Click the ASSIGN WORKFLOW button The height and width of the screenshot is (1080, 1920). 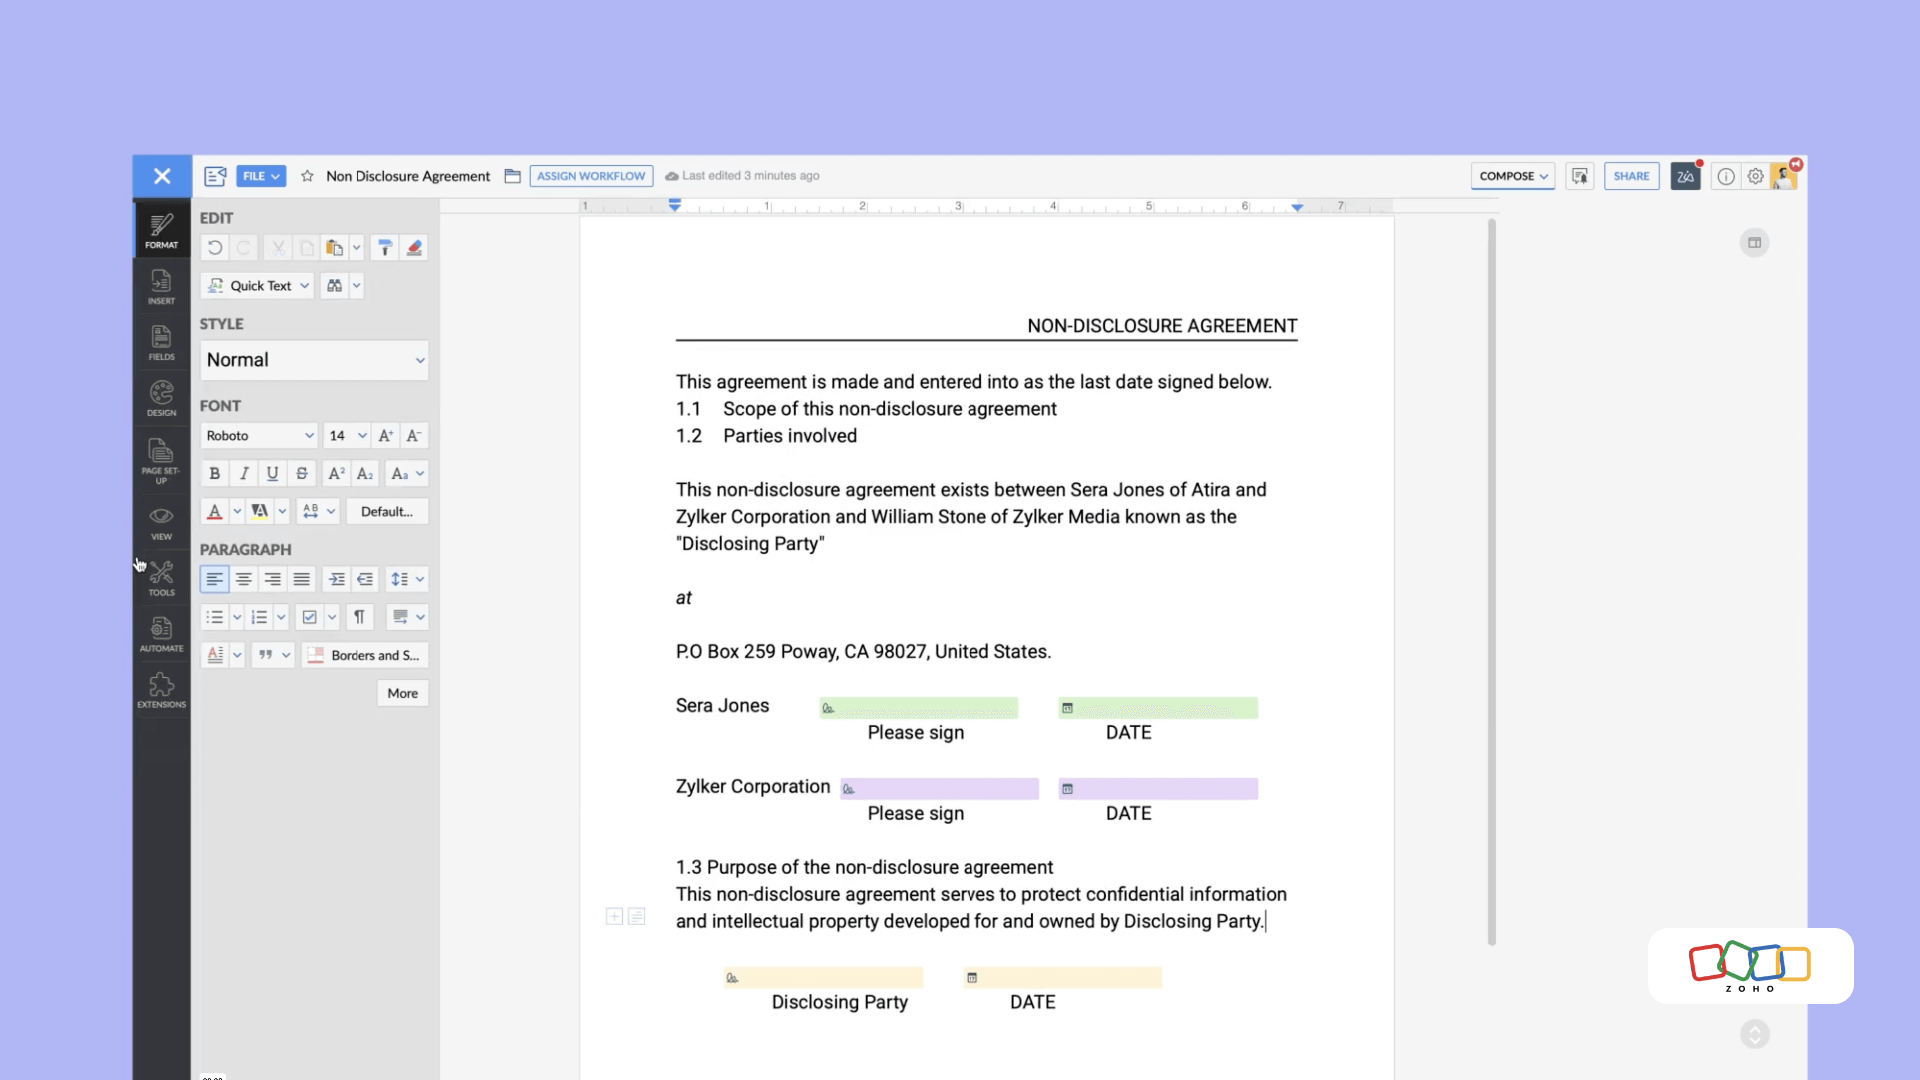(591, 176)
